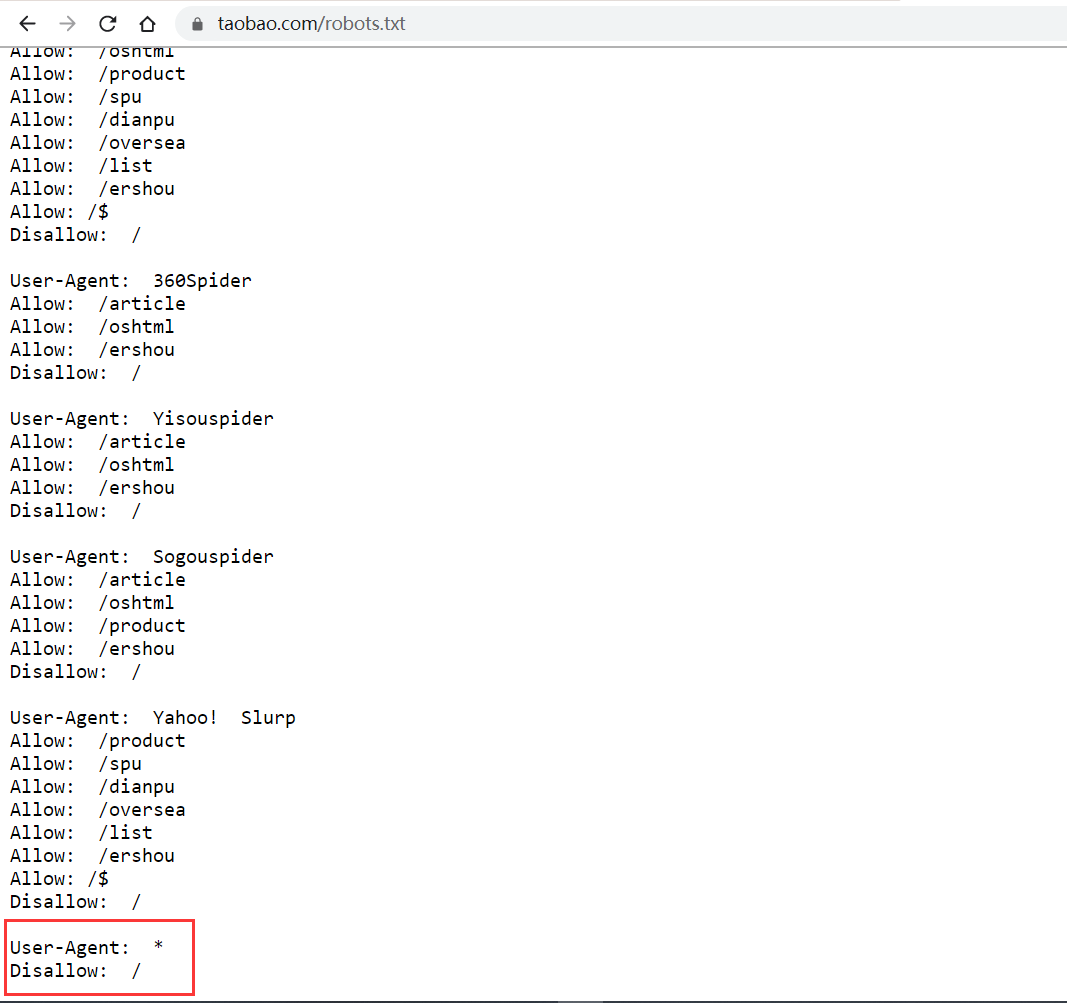1067x1003 pixels.
Task: Click the browser forward arrow
Action: [67, 24]
